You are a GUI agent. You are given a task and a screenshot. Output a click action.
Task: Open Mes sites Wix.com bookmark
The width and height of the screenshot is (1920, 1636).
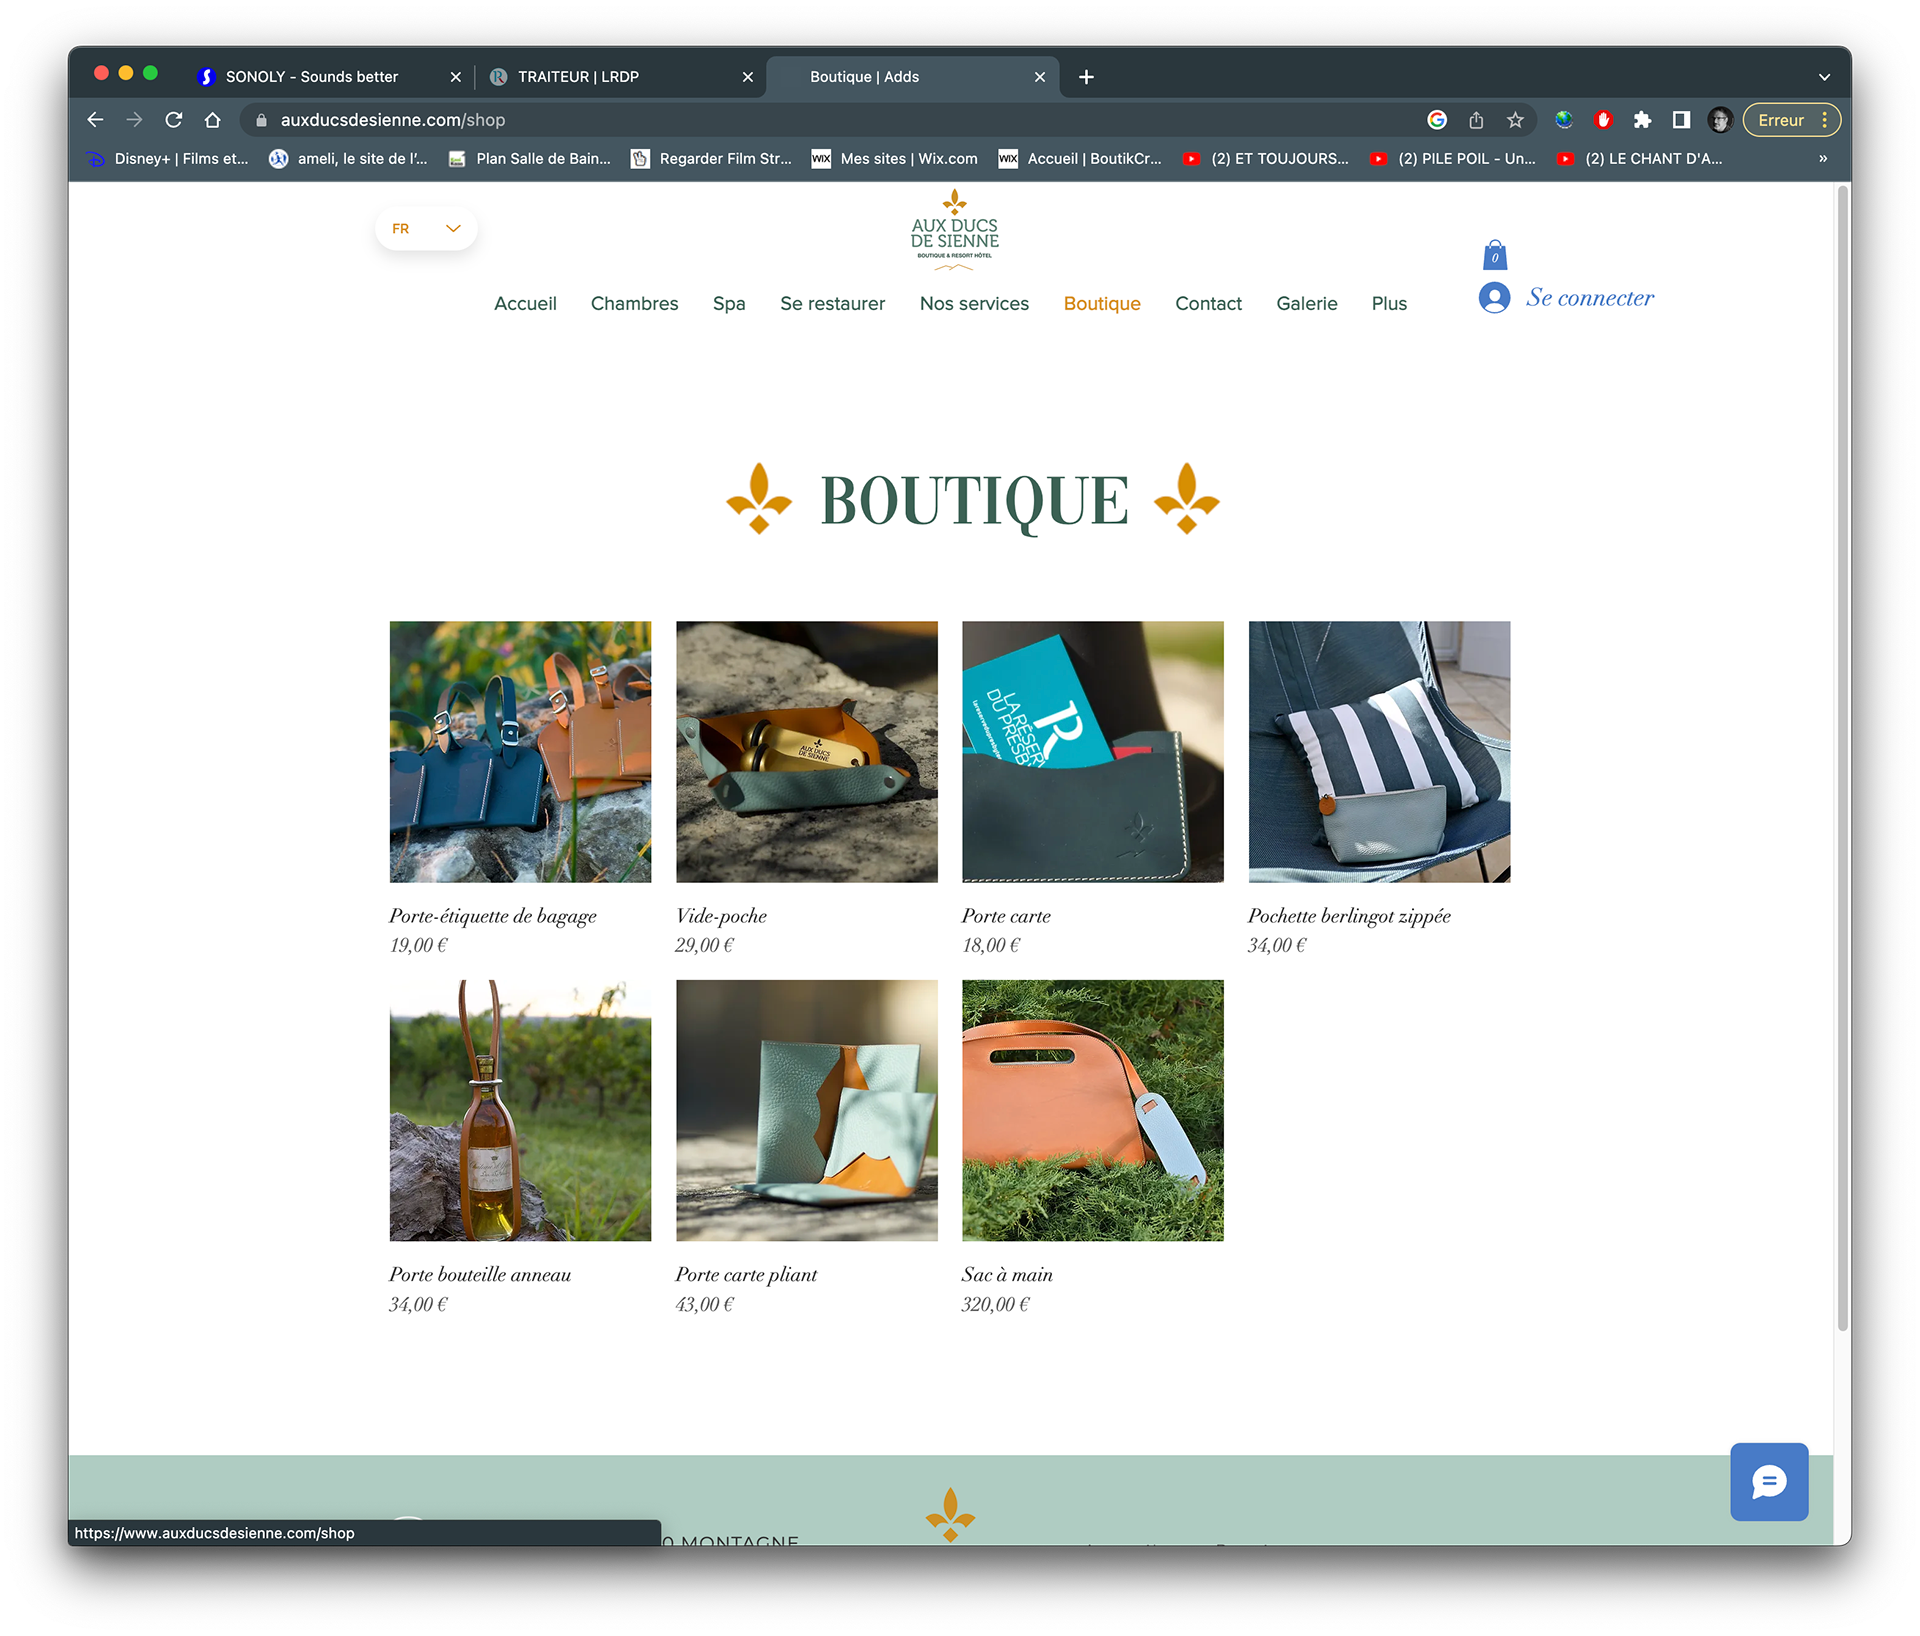click(894, 159)
